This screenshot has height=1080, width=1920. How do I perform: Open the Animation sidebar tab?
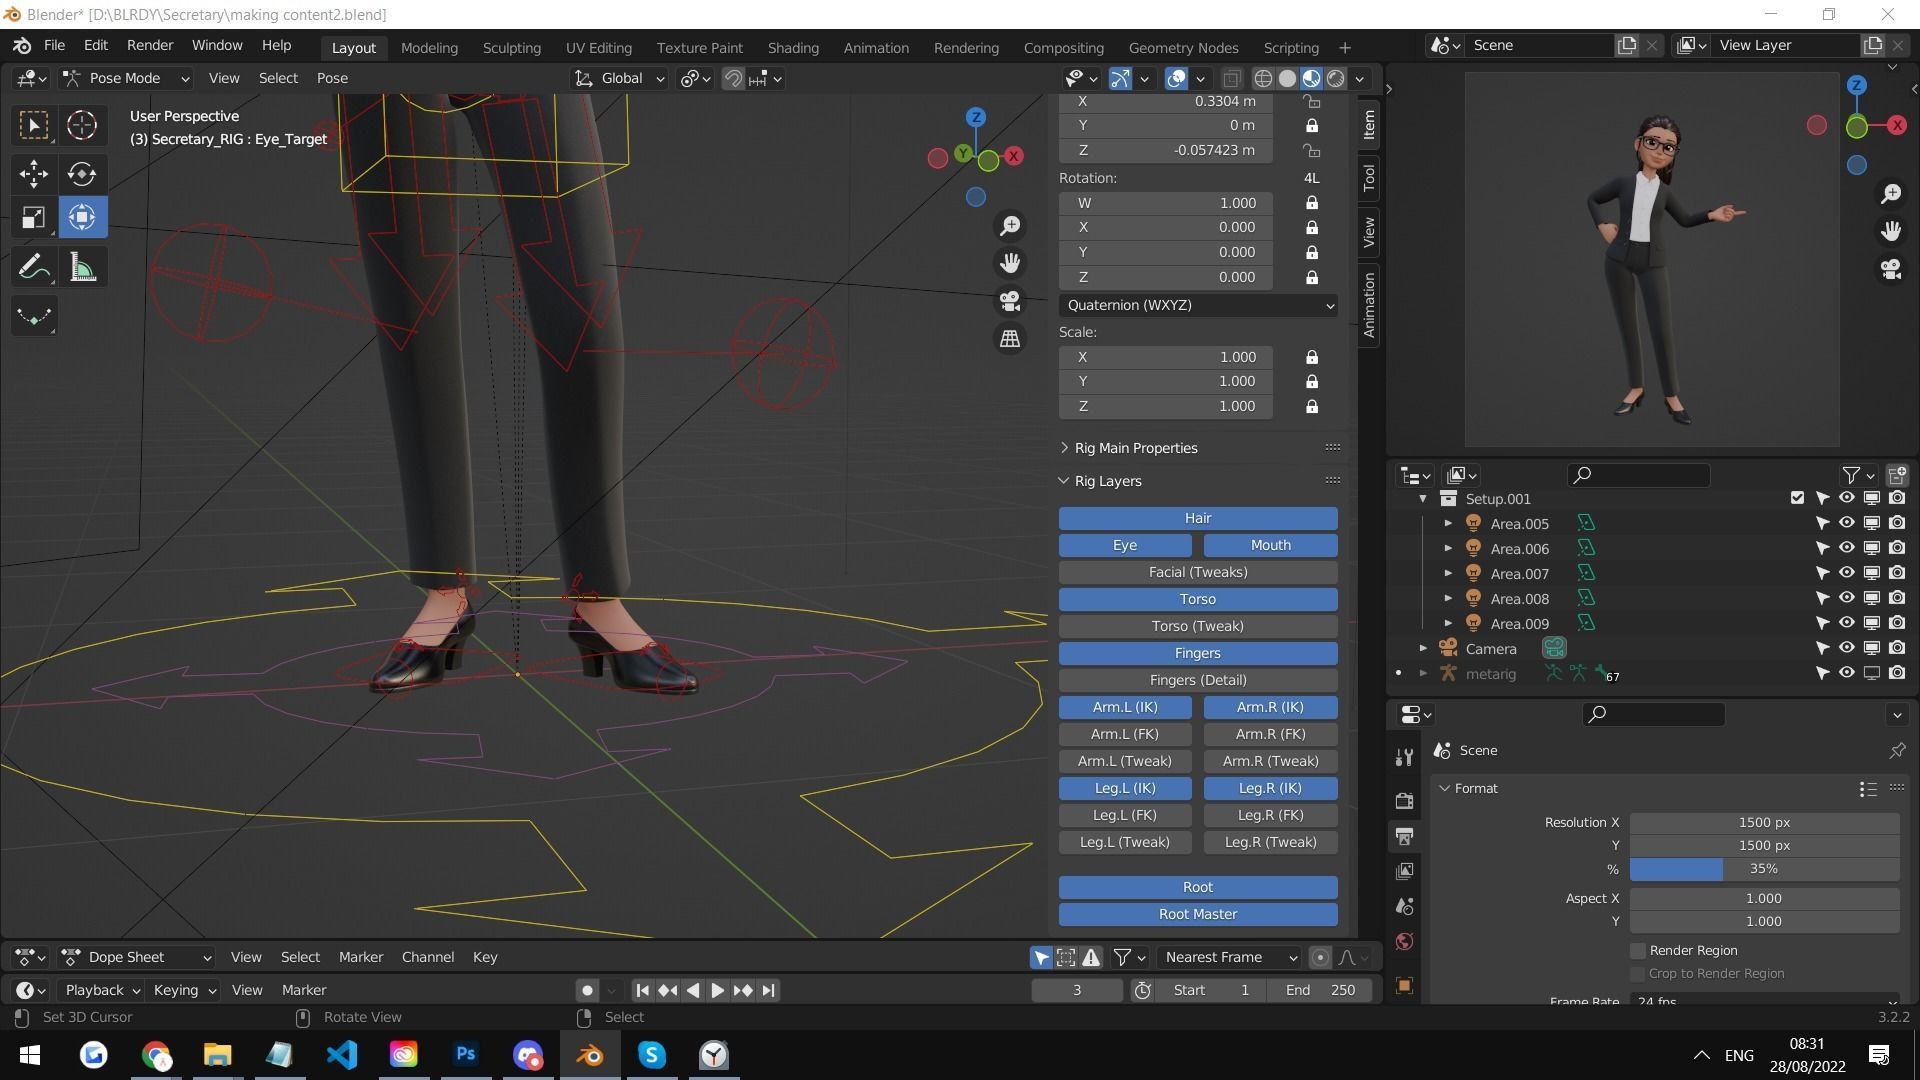[1368, 305]
